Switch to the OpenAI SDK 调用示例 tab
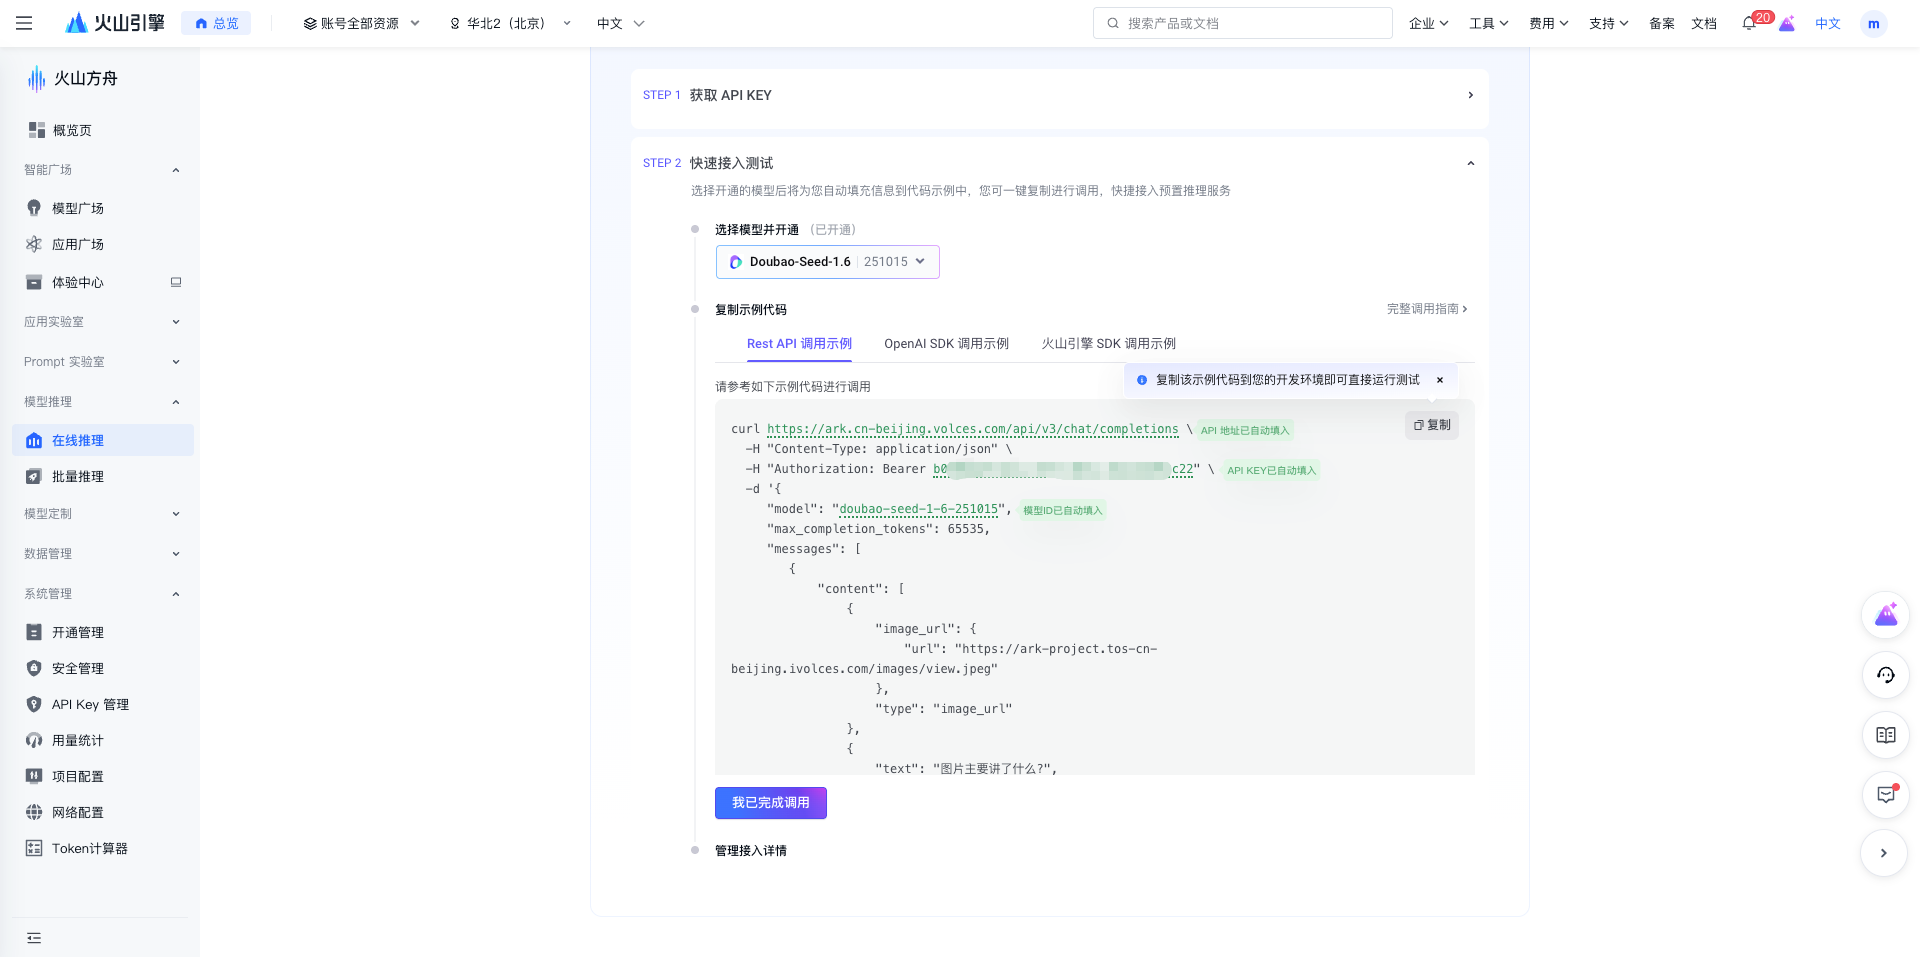Screen dimensions: 1920x957 (x=945, y=343)
